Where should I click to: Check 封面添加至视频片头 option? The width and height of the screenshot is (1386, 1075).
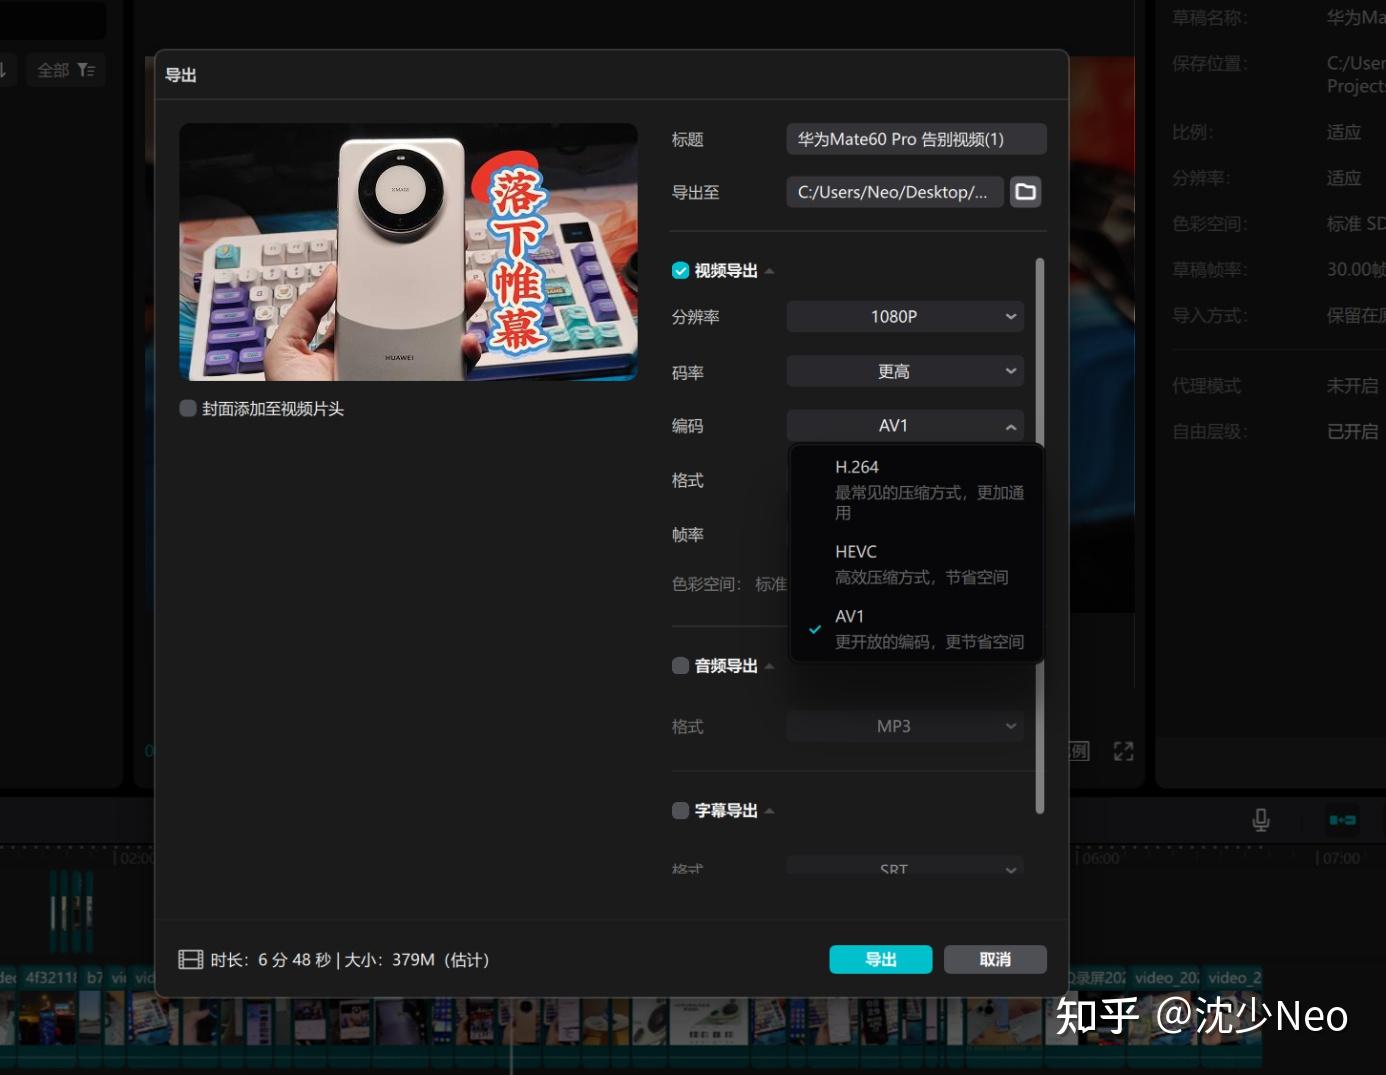click(x=187, y=408)
